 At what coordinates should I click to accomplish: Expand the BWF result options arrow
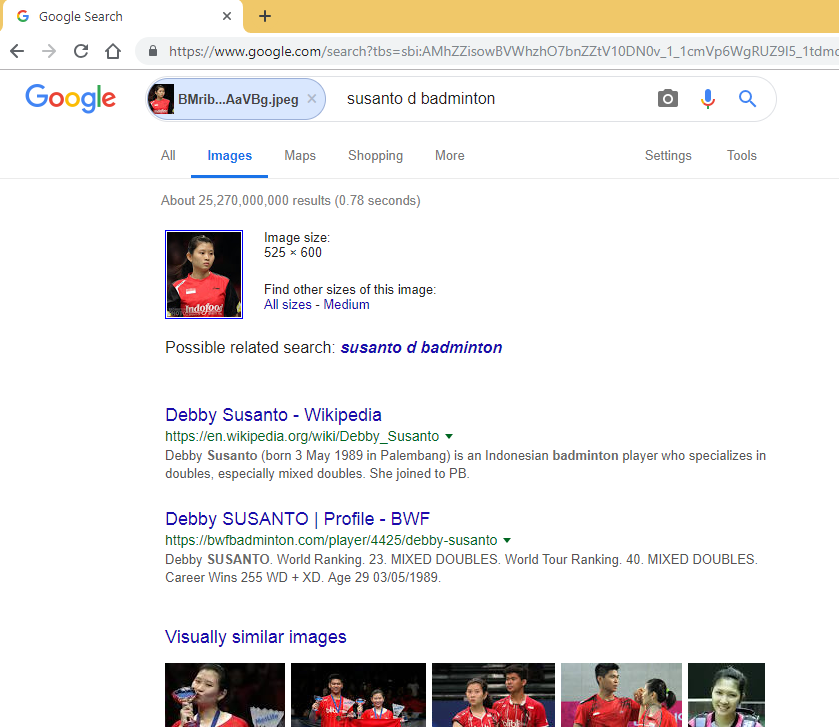[507, 539]
